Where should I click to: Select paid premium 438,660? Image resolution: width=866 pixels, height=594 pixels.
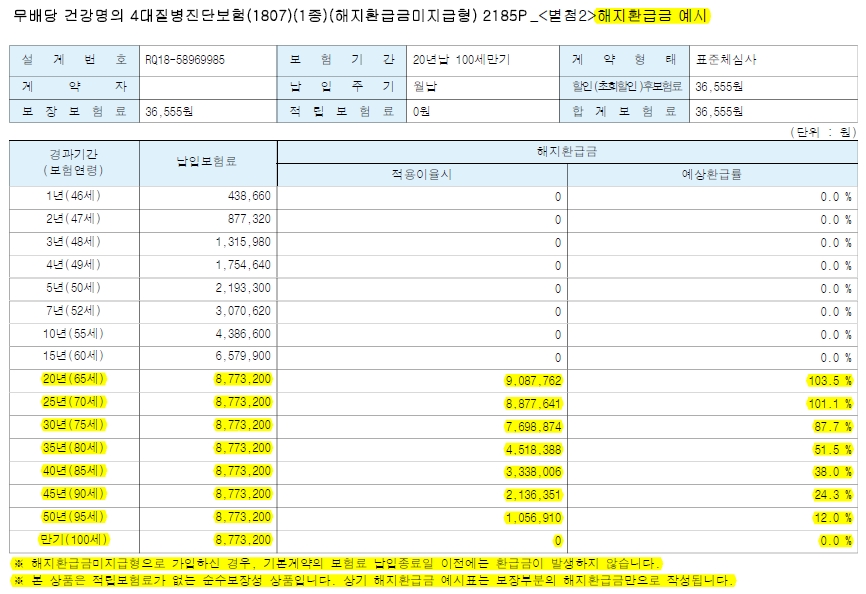point(249,196)
